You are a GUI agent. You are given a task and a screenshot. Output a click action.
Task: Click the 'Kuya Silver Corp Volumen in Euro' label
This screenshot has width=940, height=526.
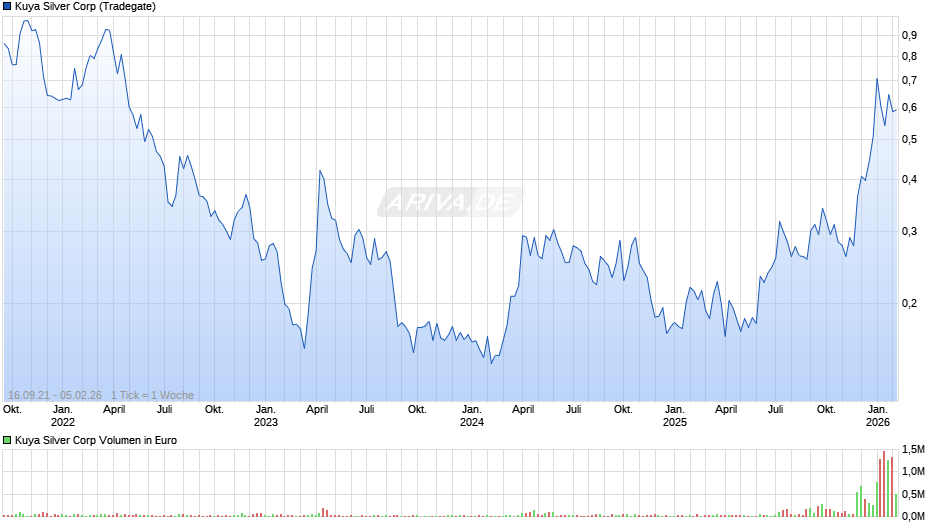tap(96, 440)
